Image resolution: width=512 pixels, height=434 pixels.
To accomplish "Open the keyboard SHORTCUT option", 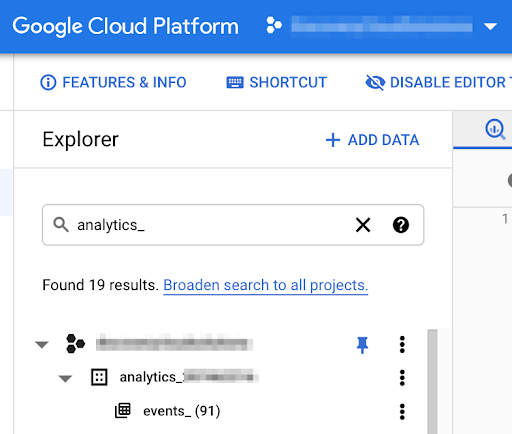I will (277, 82).
